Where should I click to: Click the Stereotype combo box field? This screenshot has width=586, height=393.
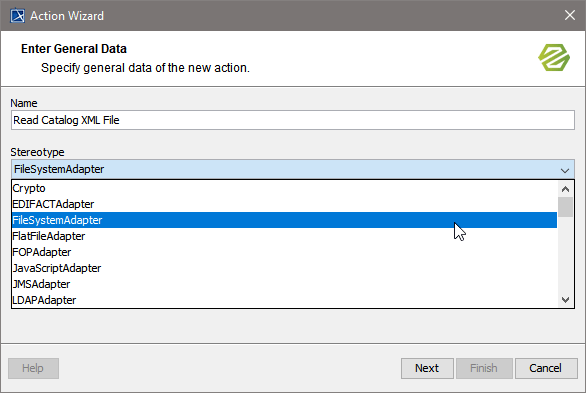[x=293, y=169]
